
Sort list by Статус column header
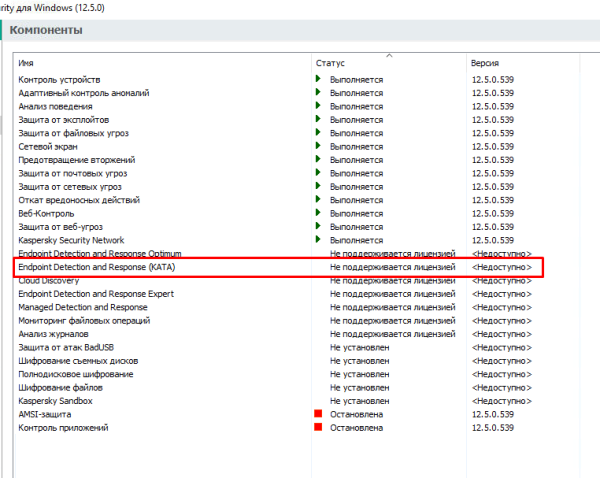tap(330, 63)
